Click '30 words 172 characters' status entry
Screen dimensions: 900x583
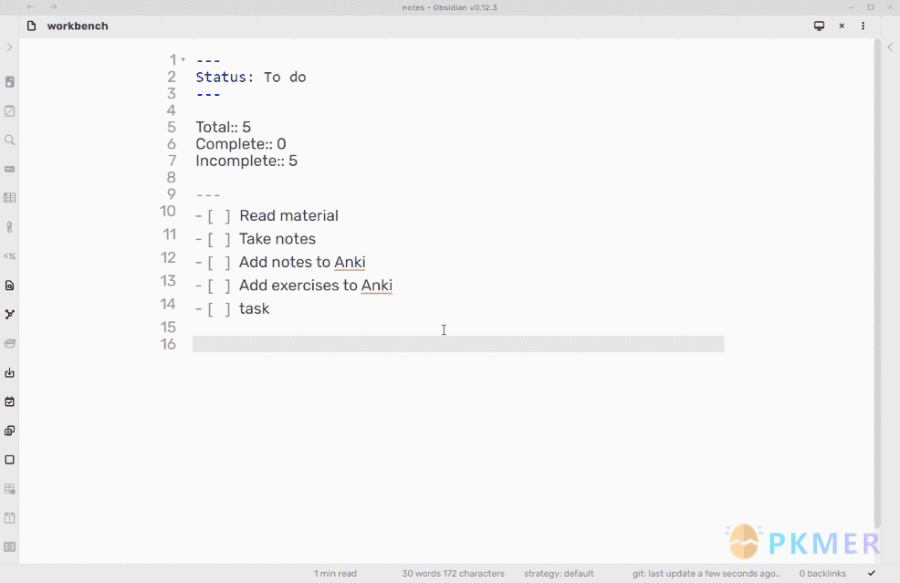453,573
